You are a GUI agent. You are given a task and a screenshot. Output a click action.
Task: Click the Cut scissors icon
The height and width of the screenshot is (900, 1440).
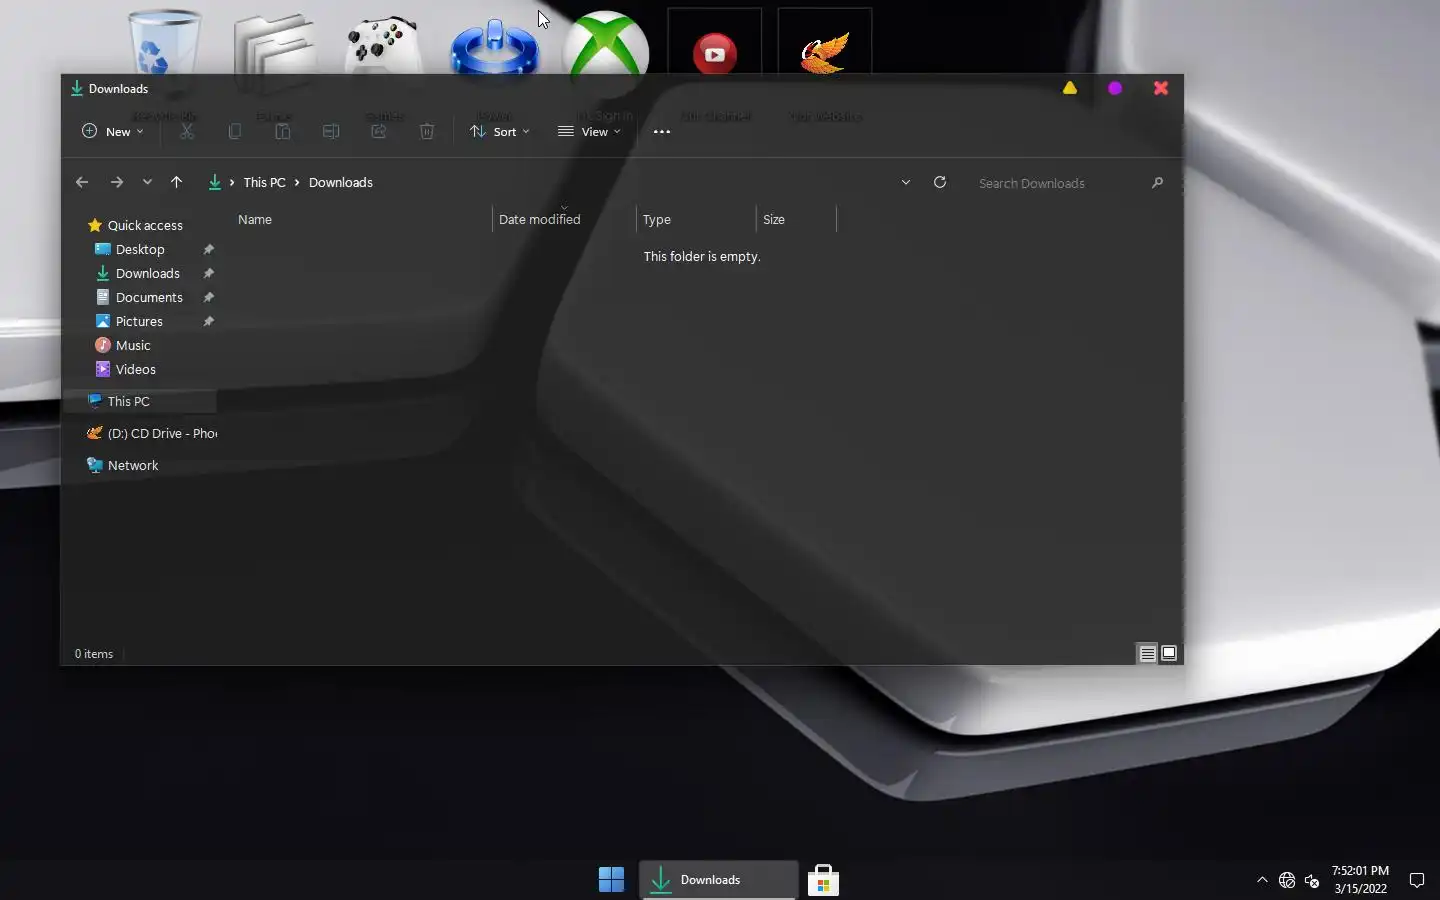(x=187, y=131)
